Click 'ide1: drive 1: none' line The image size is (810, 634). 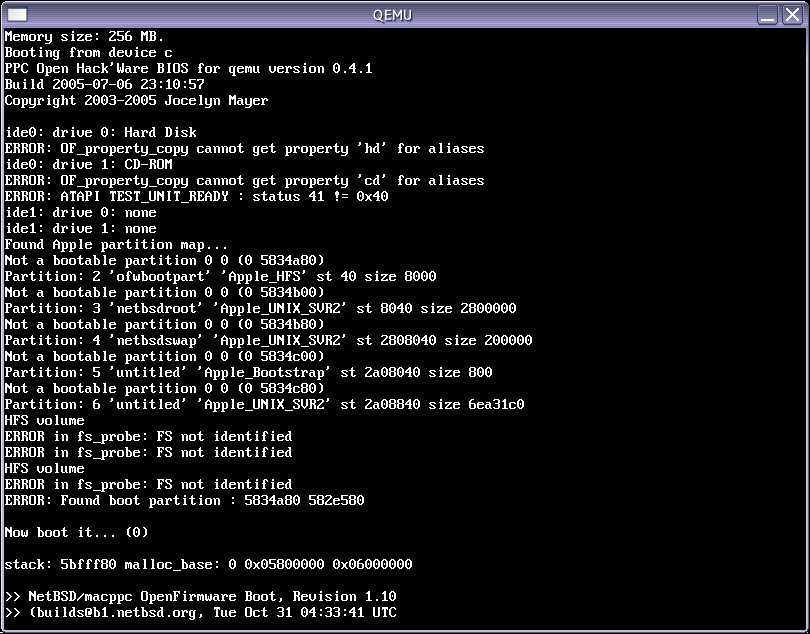click(80, 228)
